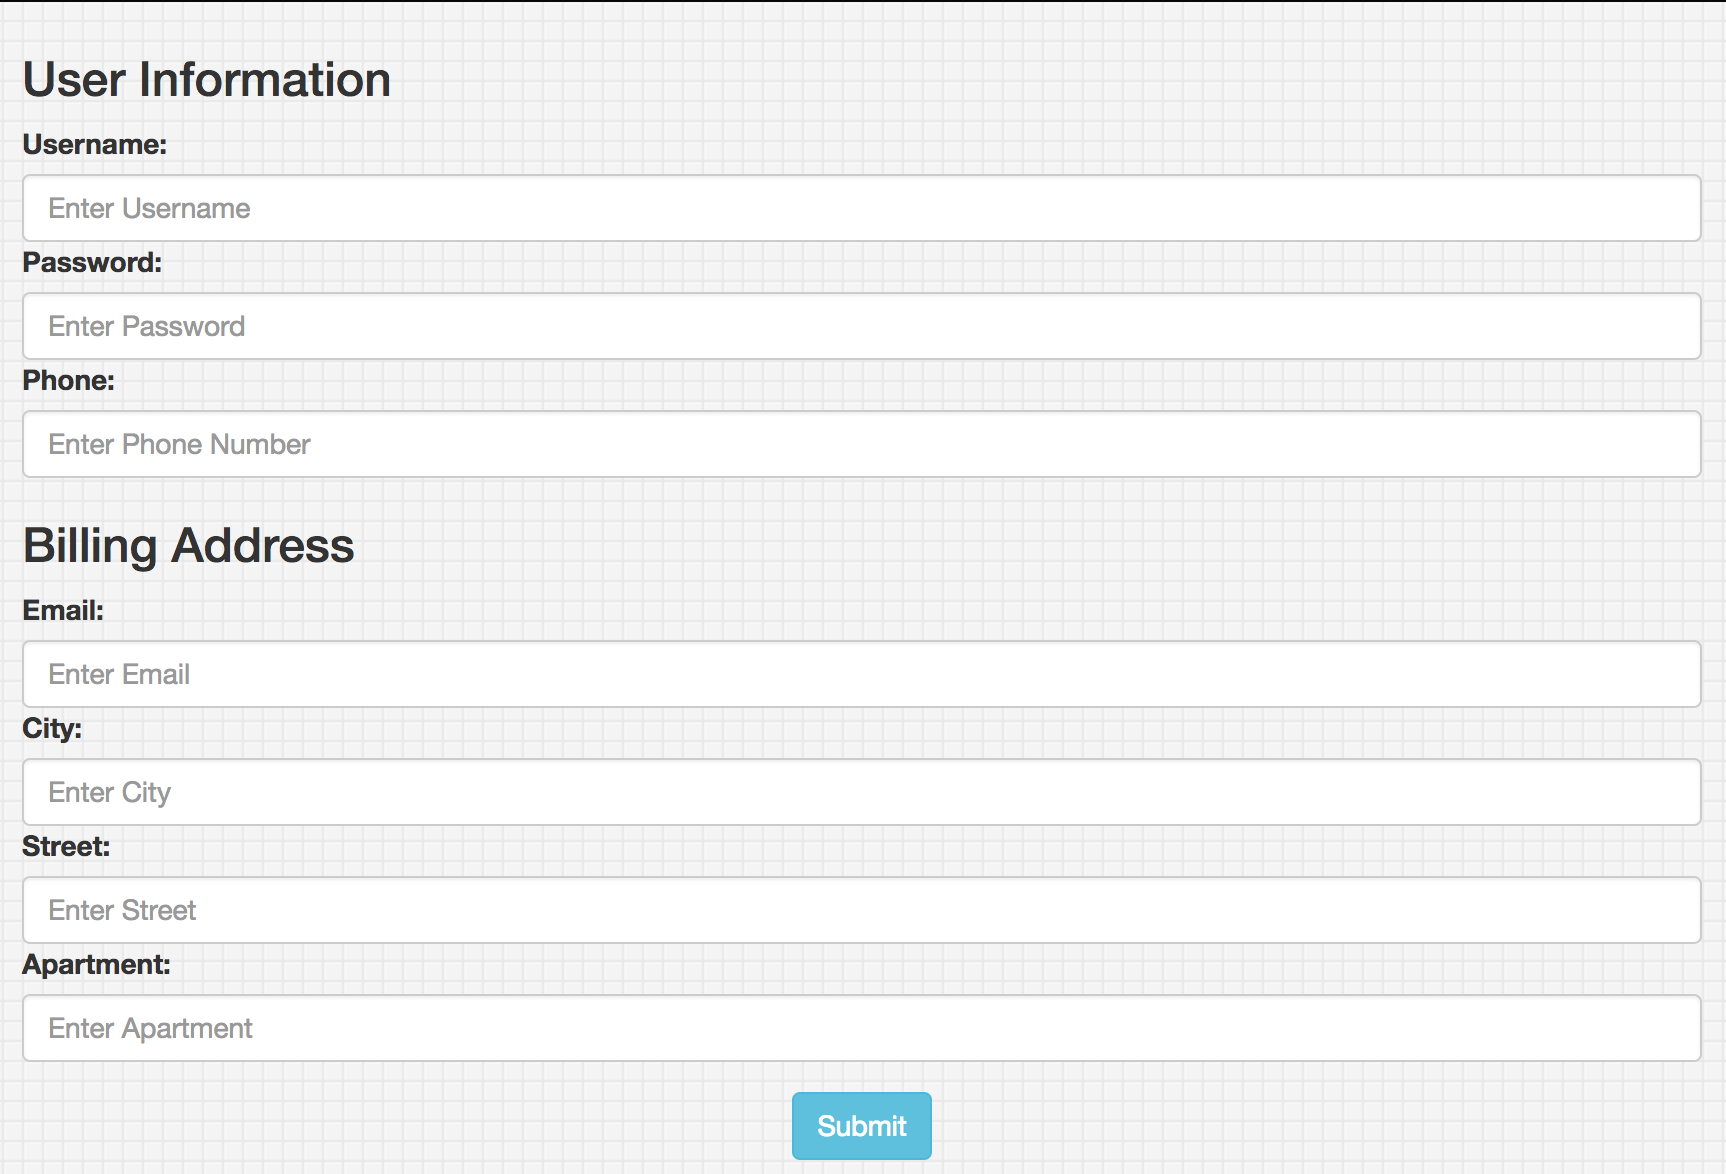Select the Phone: field label
The height and width of the screenshot is (1174, 1726).
(x=69, y=380)
